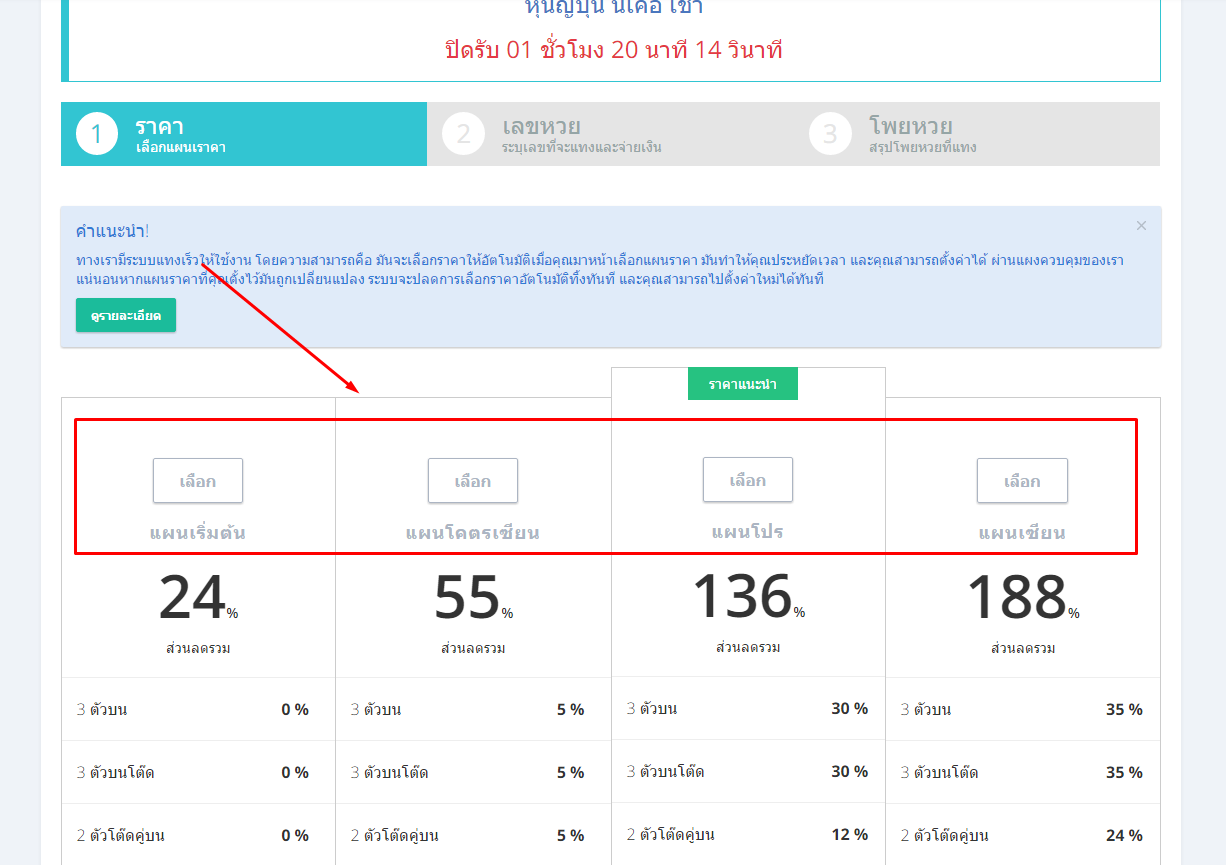
Task: Select the 3 ตัวบน 30% row
Action: pos(748,709)
